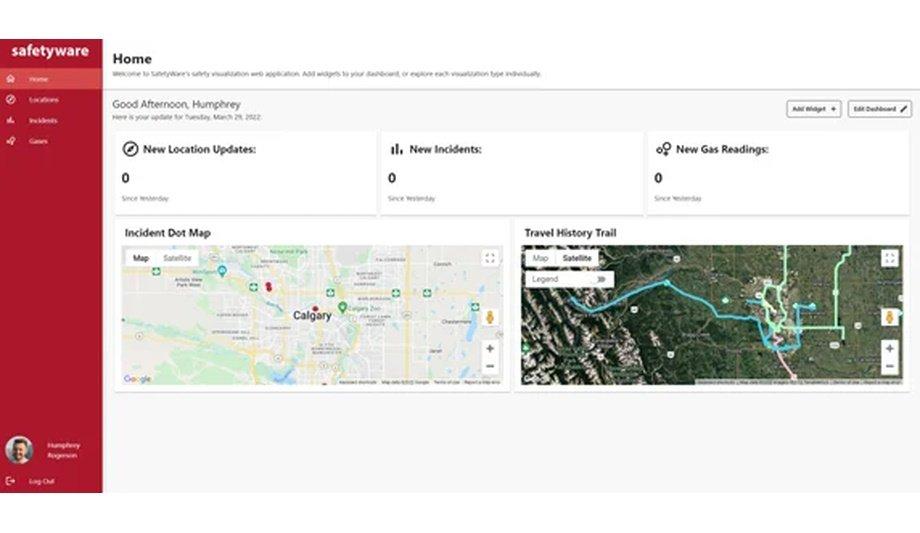Screen dimensions: 920x533
Task: Click the Incident Dot Map title
Action: tap(168, 233)
